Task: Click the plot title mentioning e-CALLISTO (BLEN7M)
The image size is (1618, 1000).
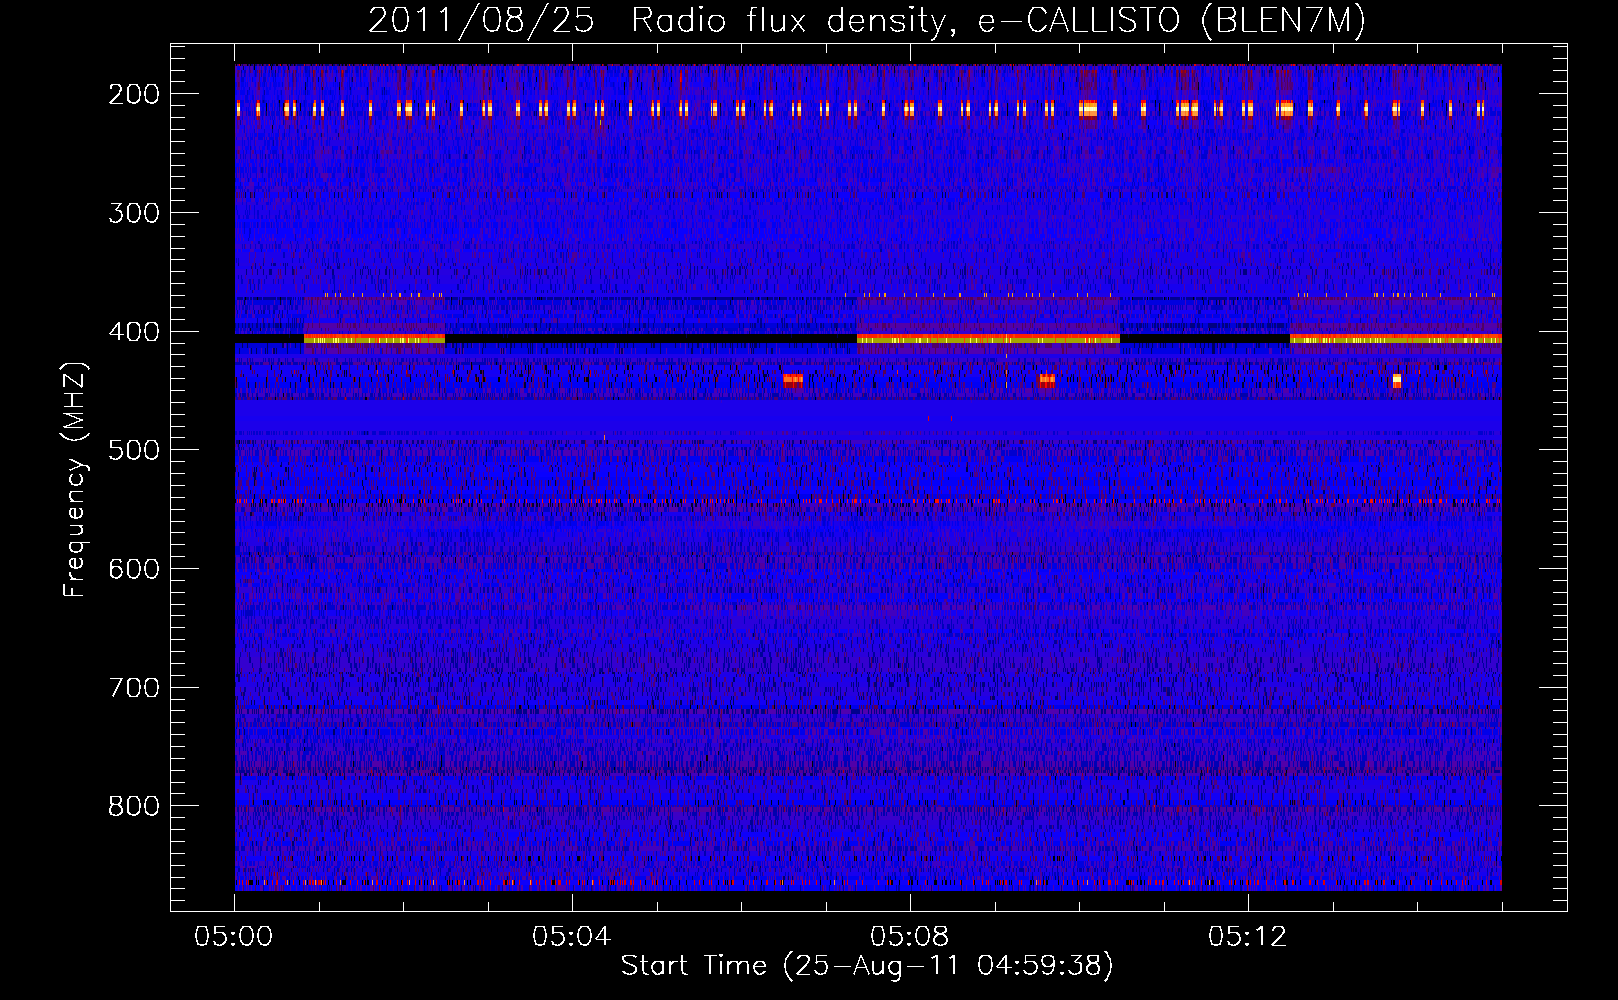Action: coord(867,20)
